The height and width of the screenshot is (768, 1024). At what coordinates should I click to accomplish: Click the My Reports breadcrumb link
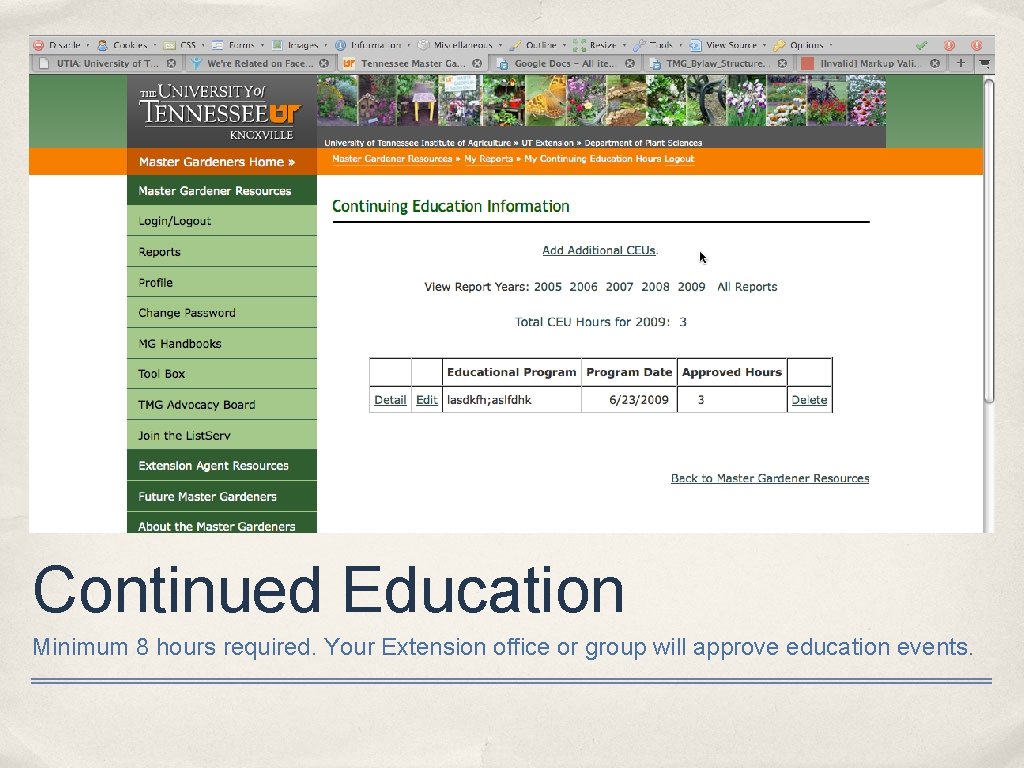click(x=488, y=159)
